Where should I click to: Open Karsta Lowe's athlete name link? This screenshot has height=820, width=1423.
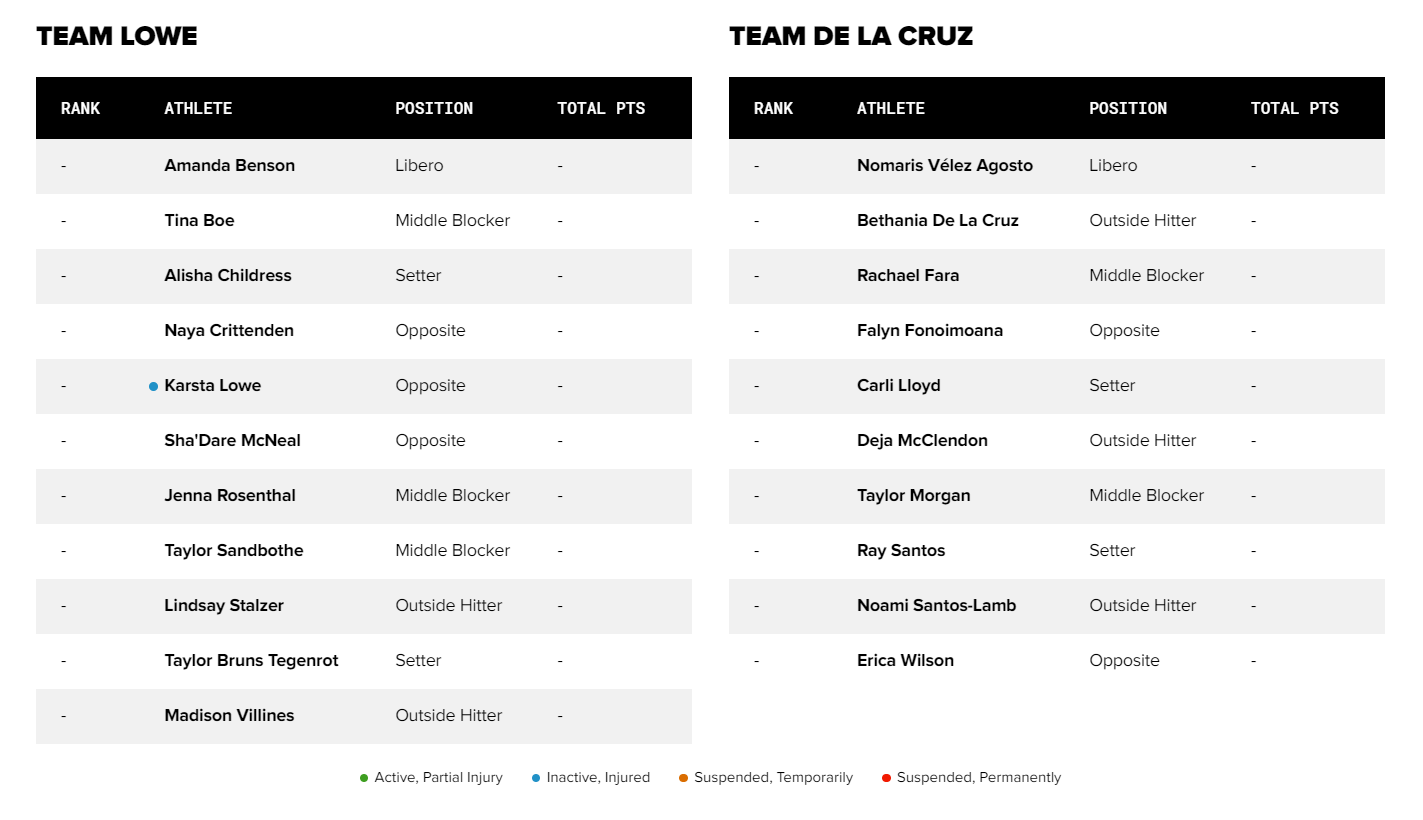pyautogui.click(x=213, y=386)
